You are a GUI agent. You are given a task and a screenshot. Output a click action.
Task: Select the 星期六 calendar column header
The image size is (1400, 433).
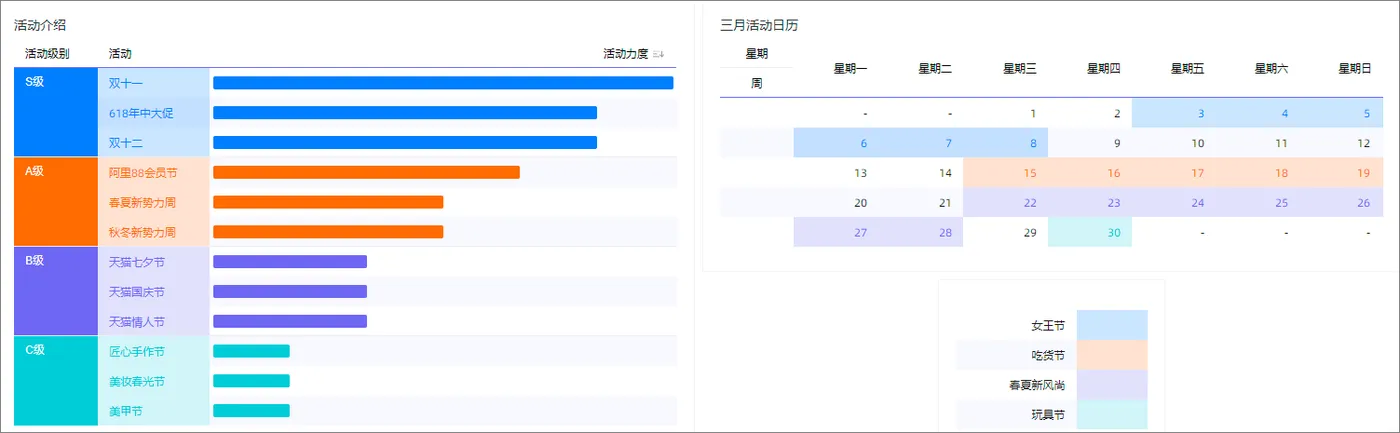pos(1271,68)
